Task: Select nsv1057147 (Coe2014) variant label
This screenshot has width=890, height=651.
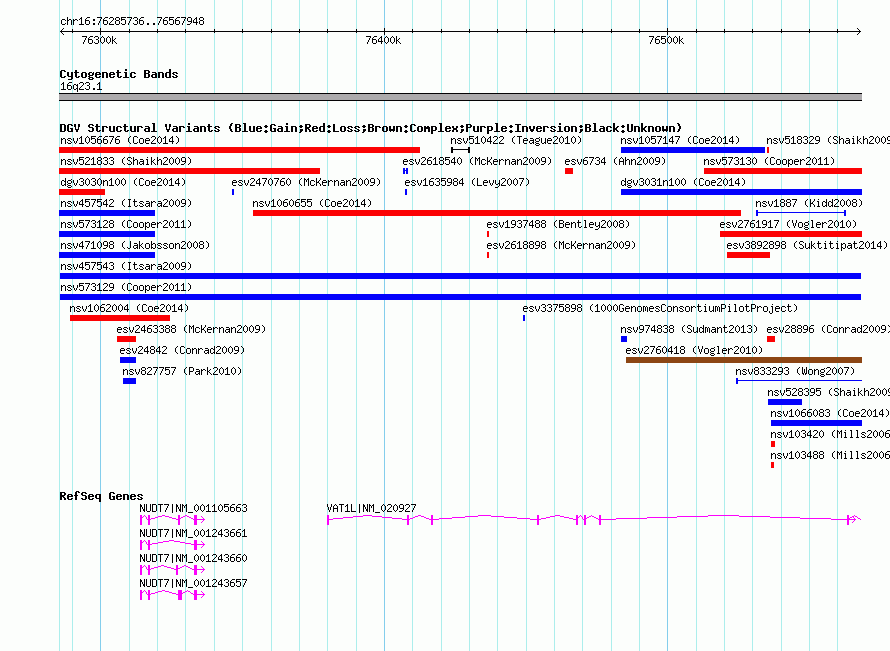Action: (680, 140)
